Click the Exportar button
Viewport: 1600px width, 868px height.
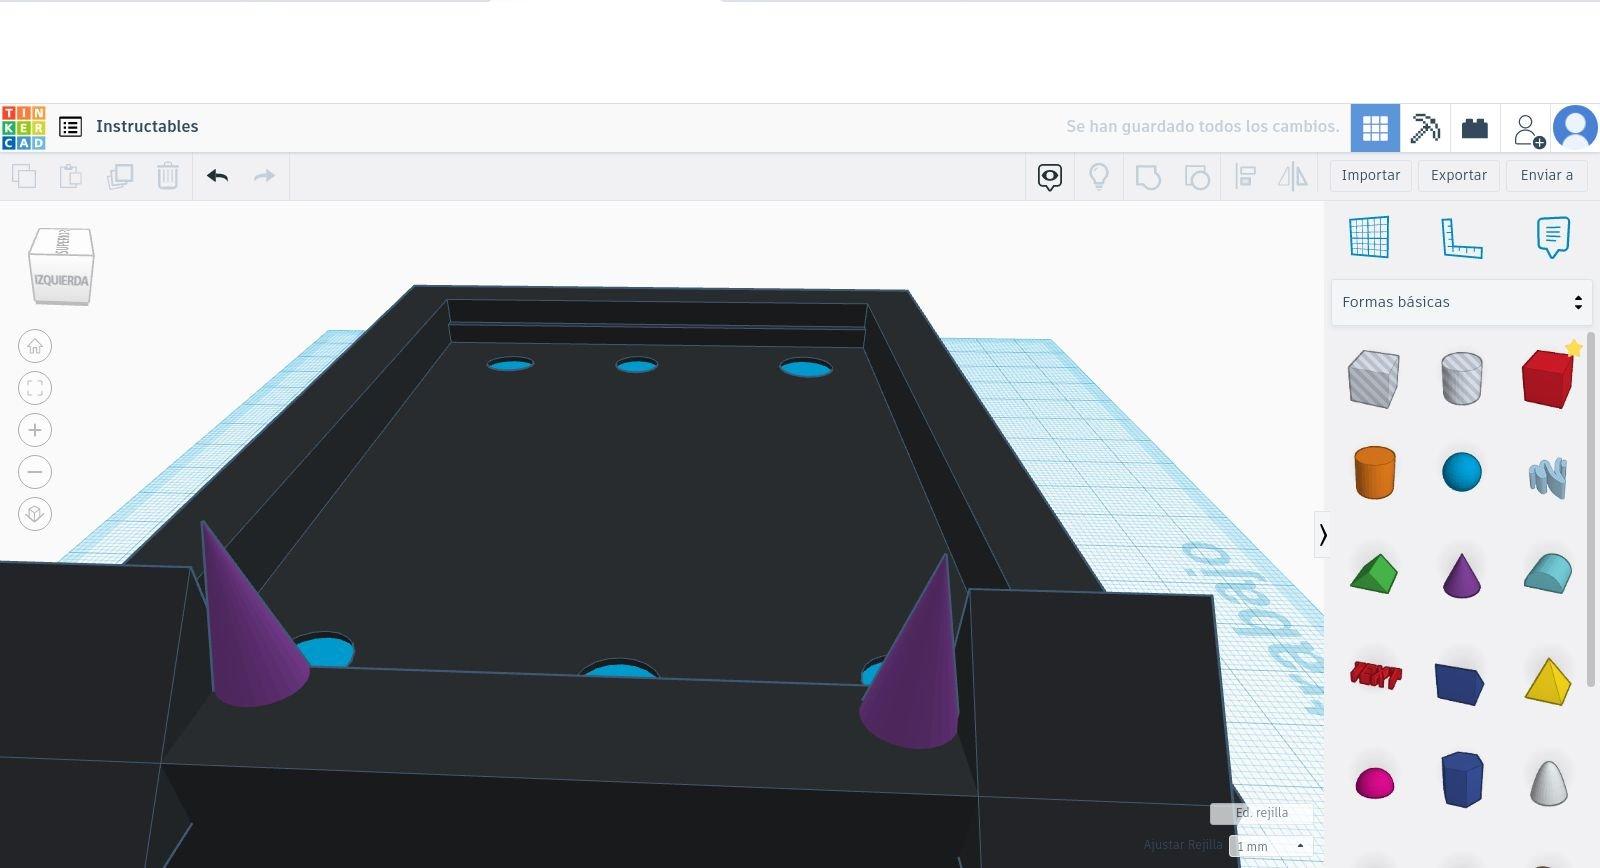(1458, 175)
